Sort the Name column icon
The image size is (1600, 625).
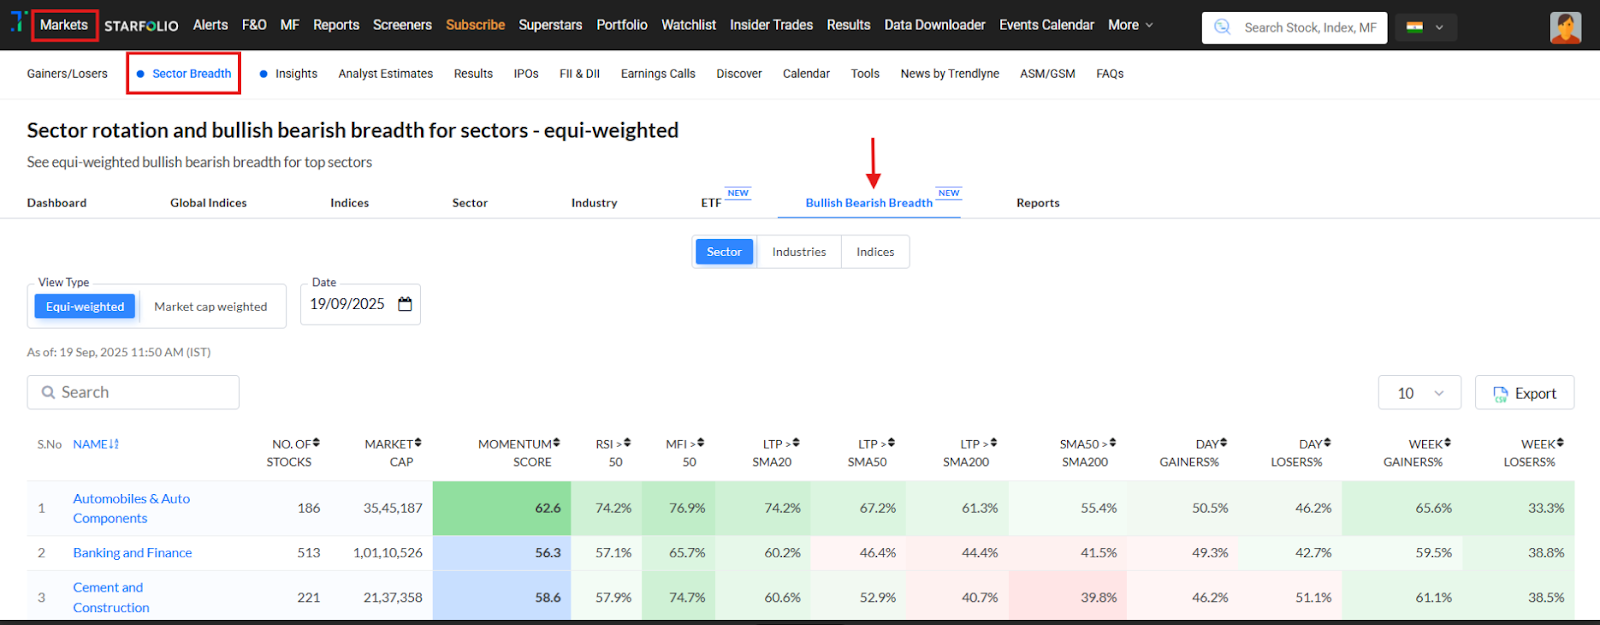(x=114, y=444)
